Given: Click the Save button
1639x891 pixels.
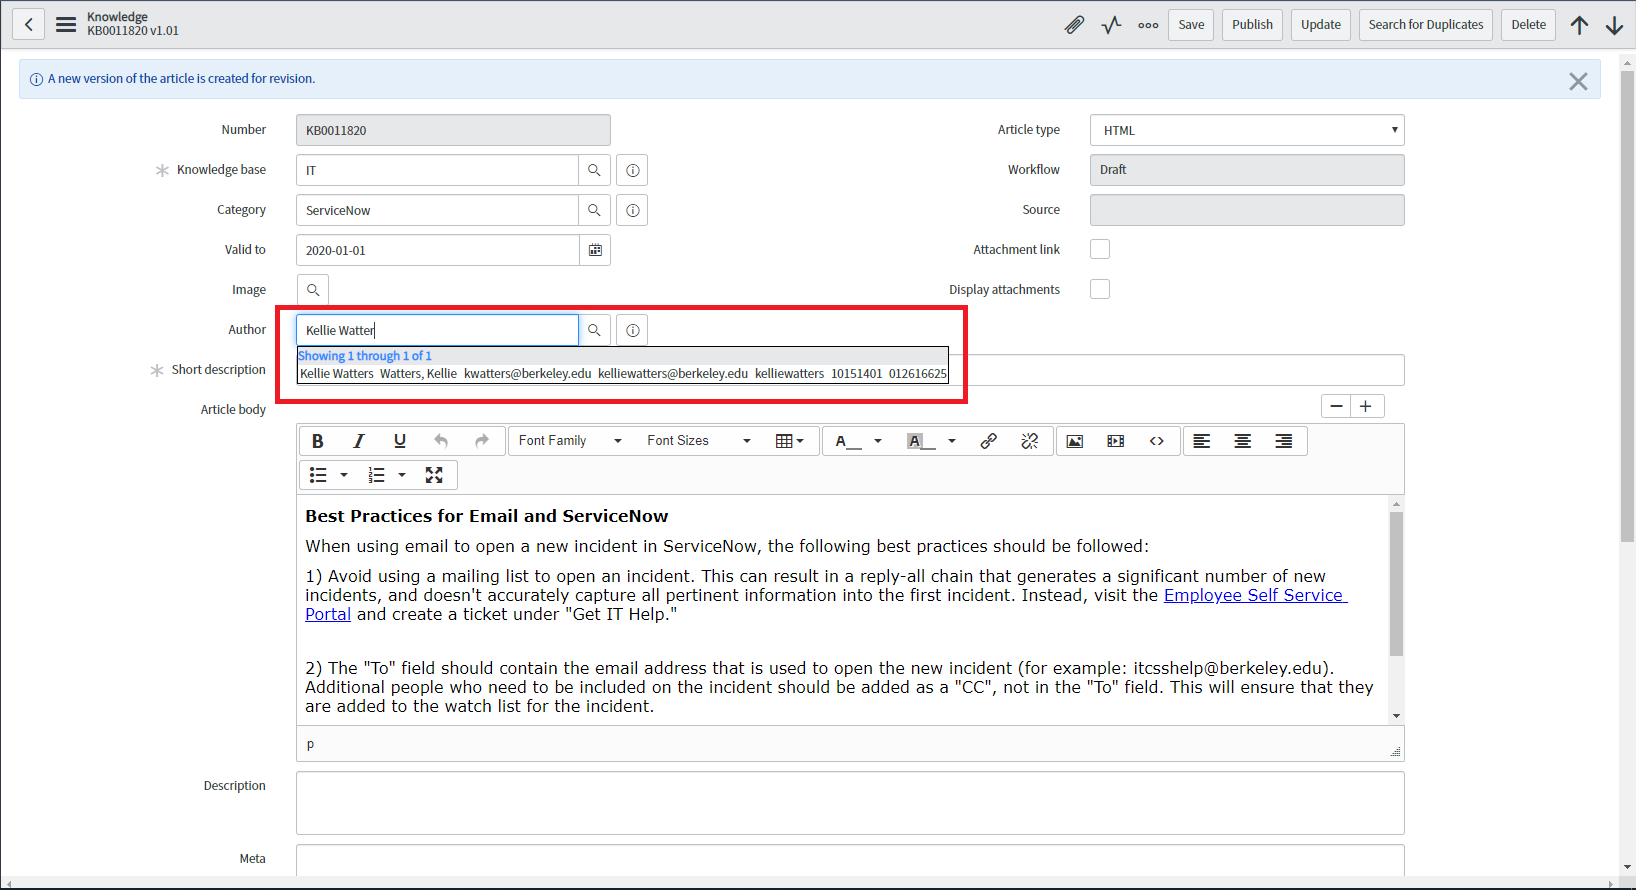Looking at the screenshot, I should [1191, 25].
